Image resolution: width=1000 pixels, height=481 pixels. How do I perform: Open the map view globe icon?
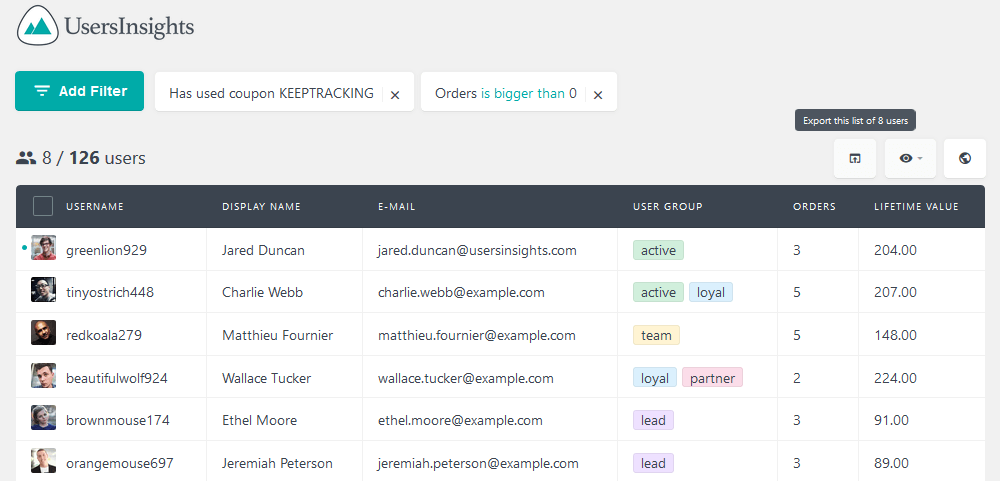click(x=964, y=158)
